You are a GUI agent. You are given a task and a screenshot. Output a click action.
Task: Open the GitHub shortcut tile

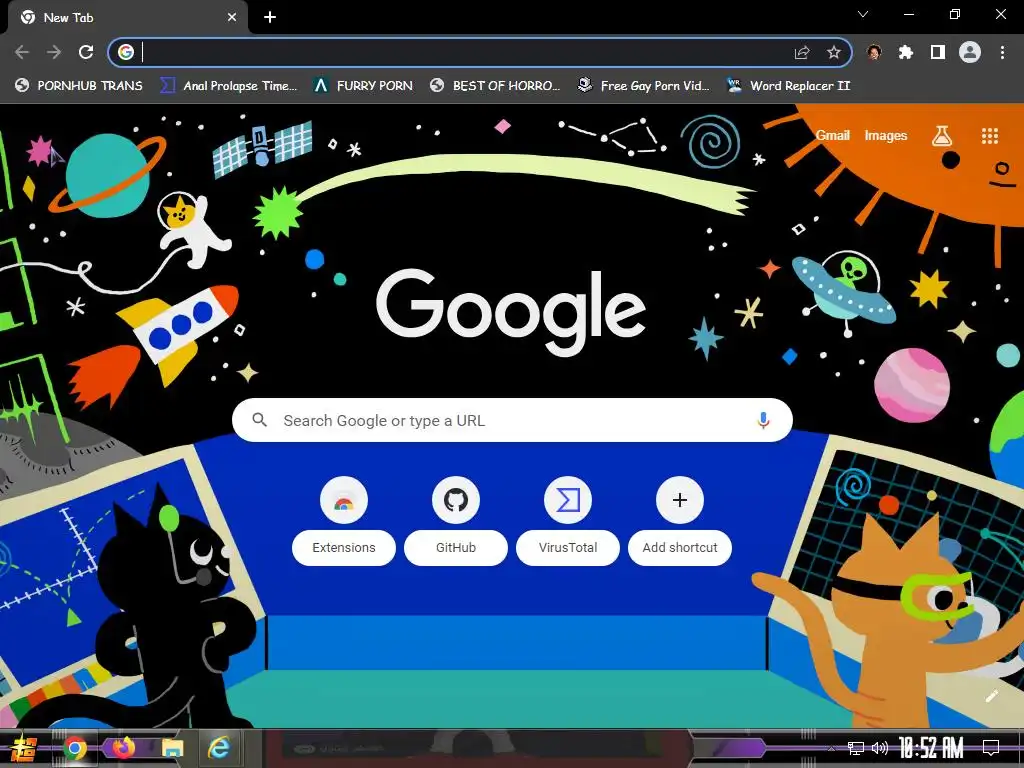coord(456,520)
